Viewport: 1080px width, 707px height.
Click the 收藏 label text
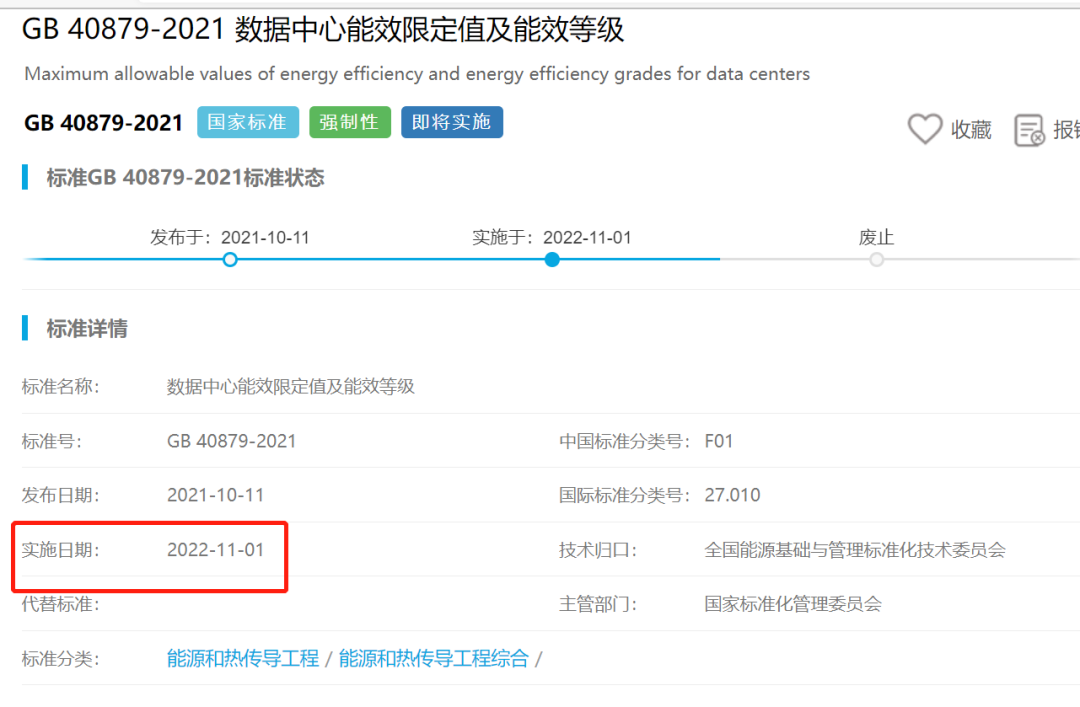(970, 130)
